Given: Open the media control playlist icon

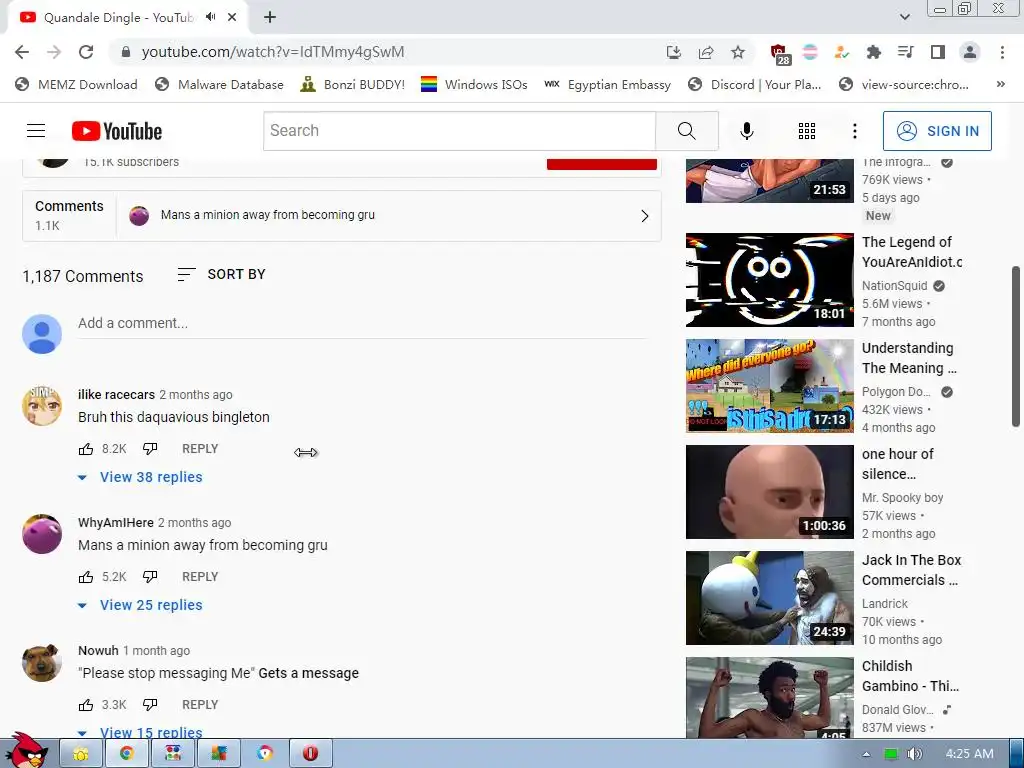Looking at the screenshot, I should (905, 52).
